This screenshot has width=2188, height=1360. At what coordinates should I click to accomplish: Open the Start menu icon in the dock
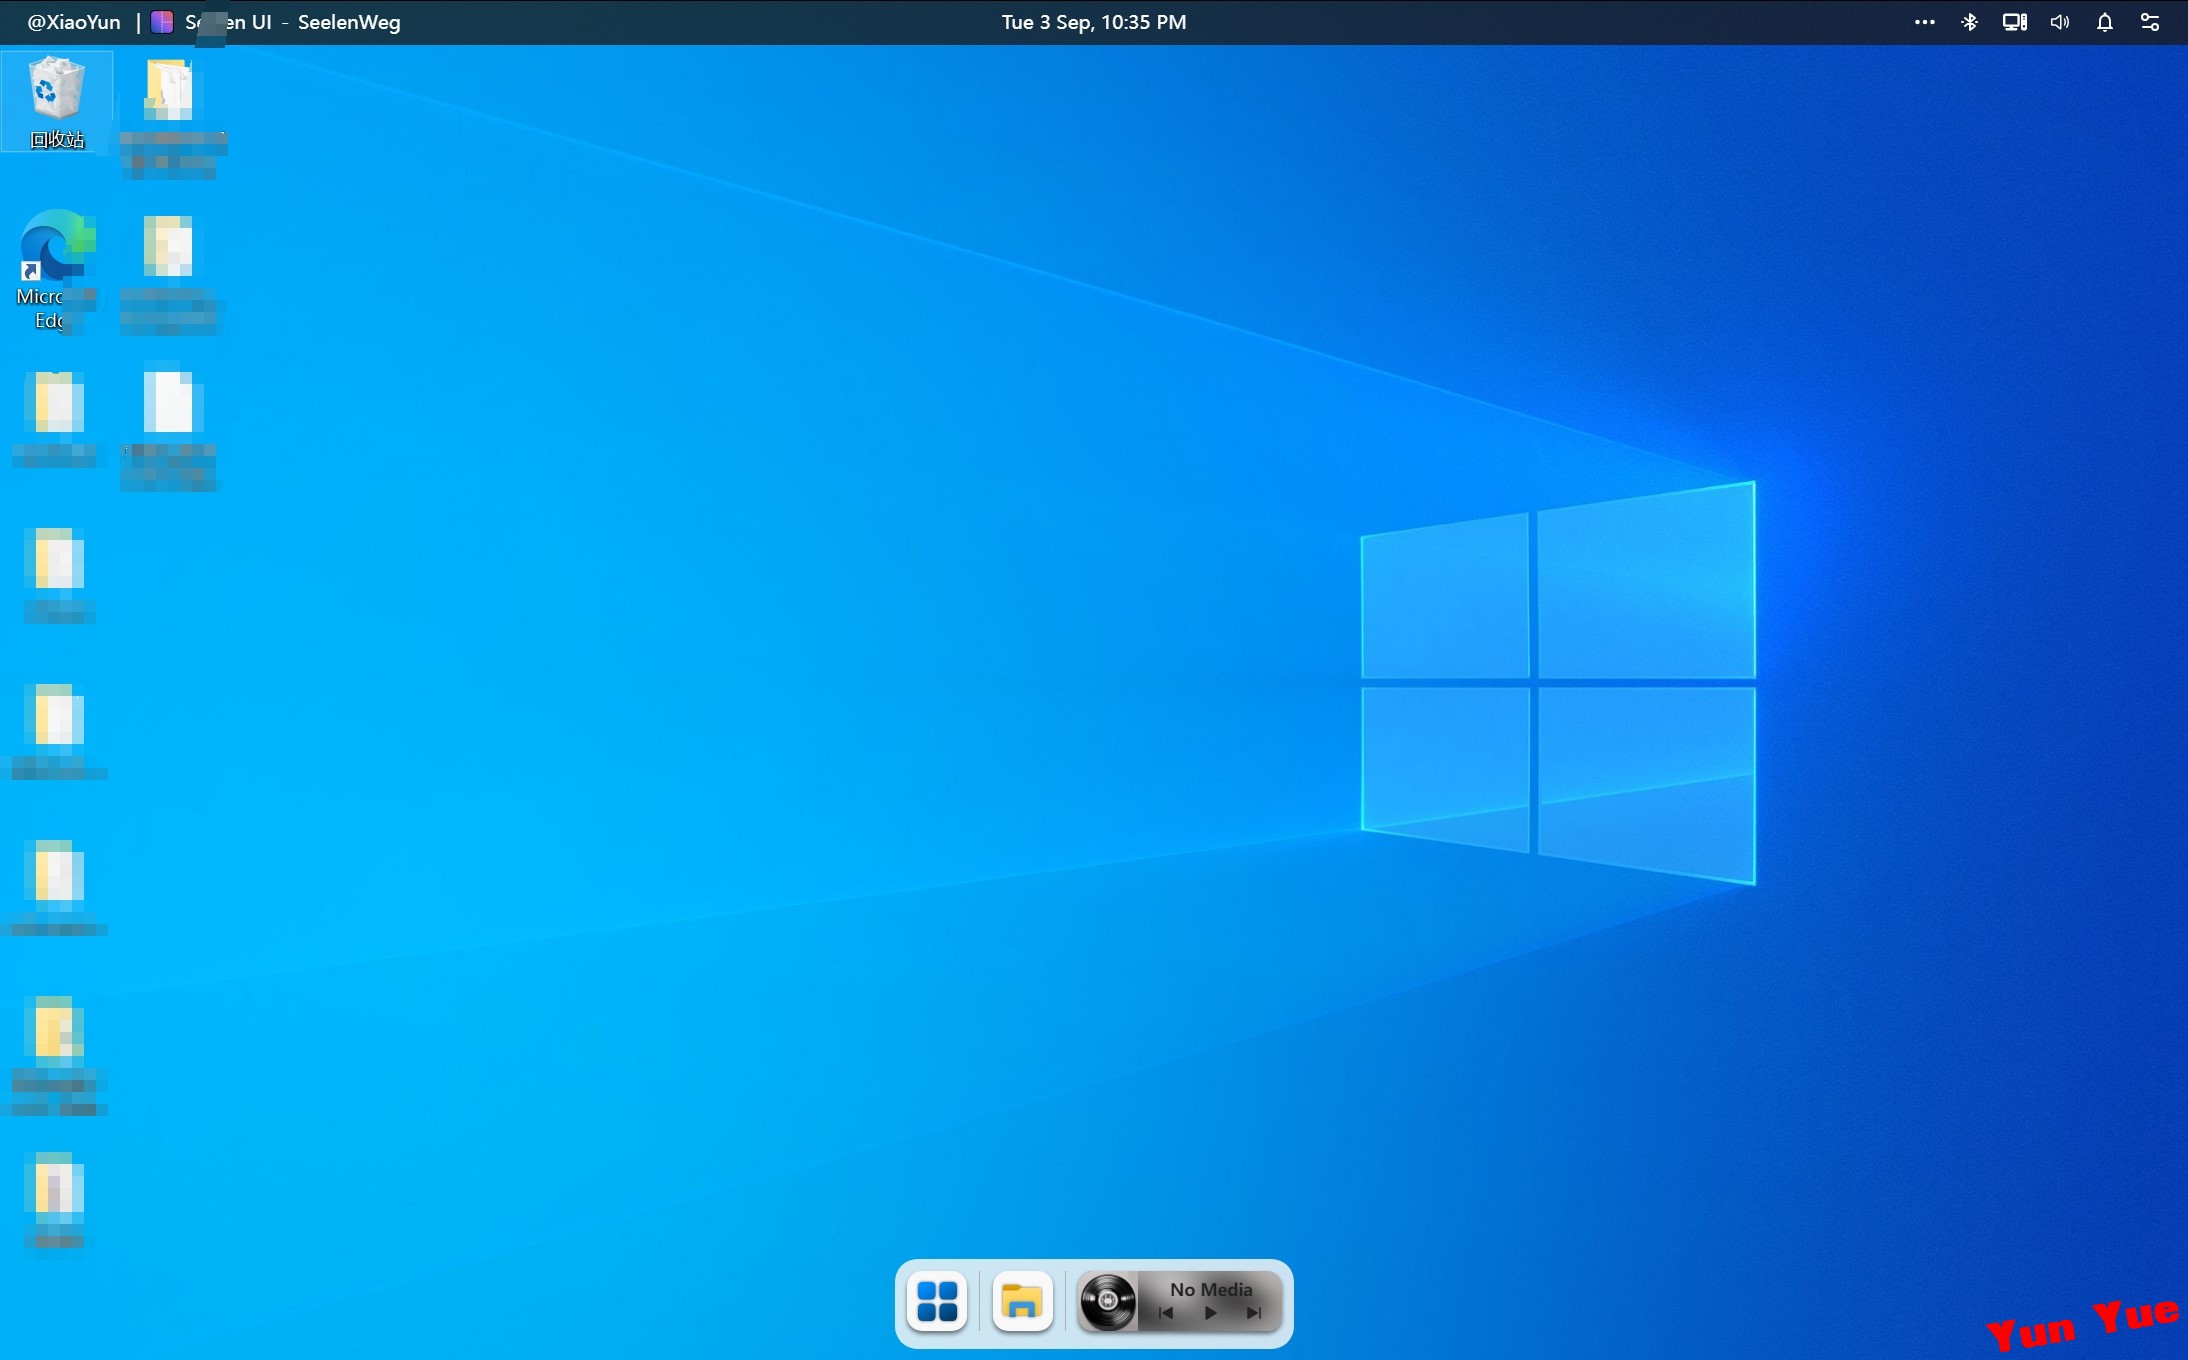click(937, 1302)
